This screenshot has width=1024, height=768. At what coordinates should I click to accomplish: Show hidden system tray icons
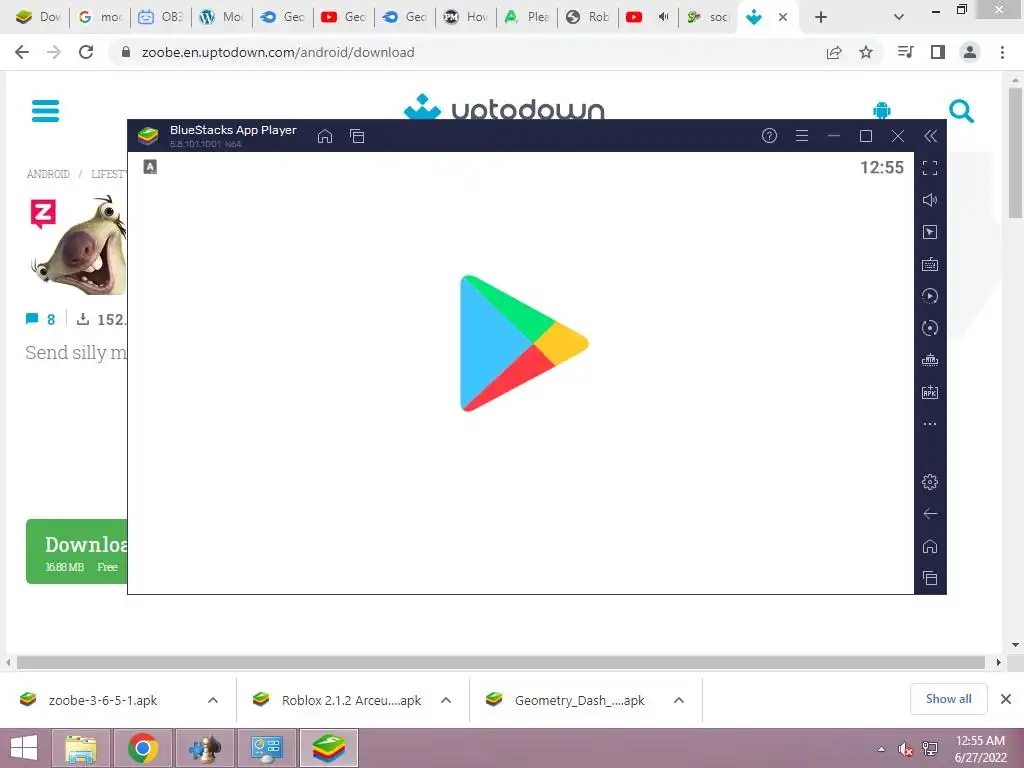tap(882, 749)
